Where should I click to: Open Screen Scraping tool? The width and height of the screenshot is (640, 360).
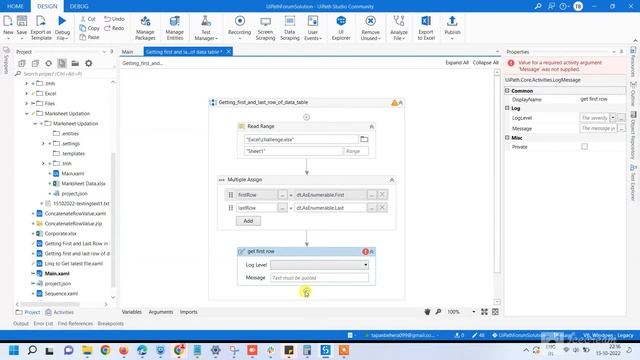[x=265, y=27]
